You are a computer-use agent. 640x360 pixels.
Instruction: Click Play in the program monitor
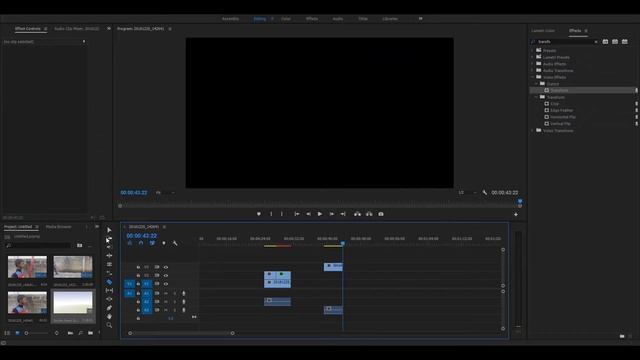320,214
